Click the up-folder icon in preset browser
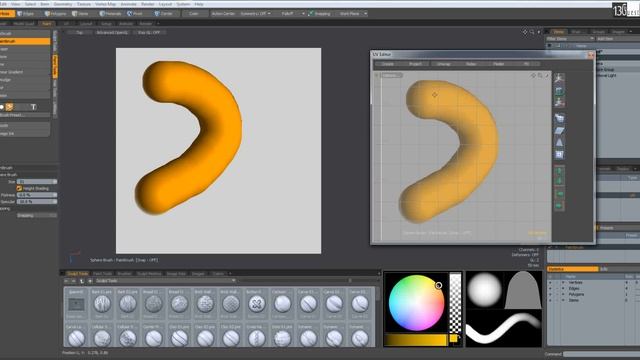The height and width of the screenshot is (360, 640). coord(82,281)
